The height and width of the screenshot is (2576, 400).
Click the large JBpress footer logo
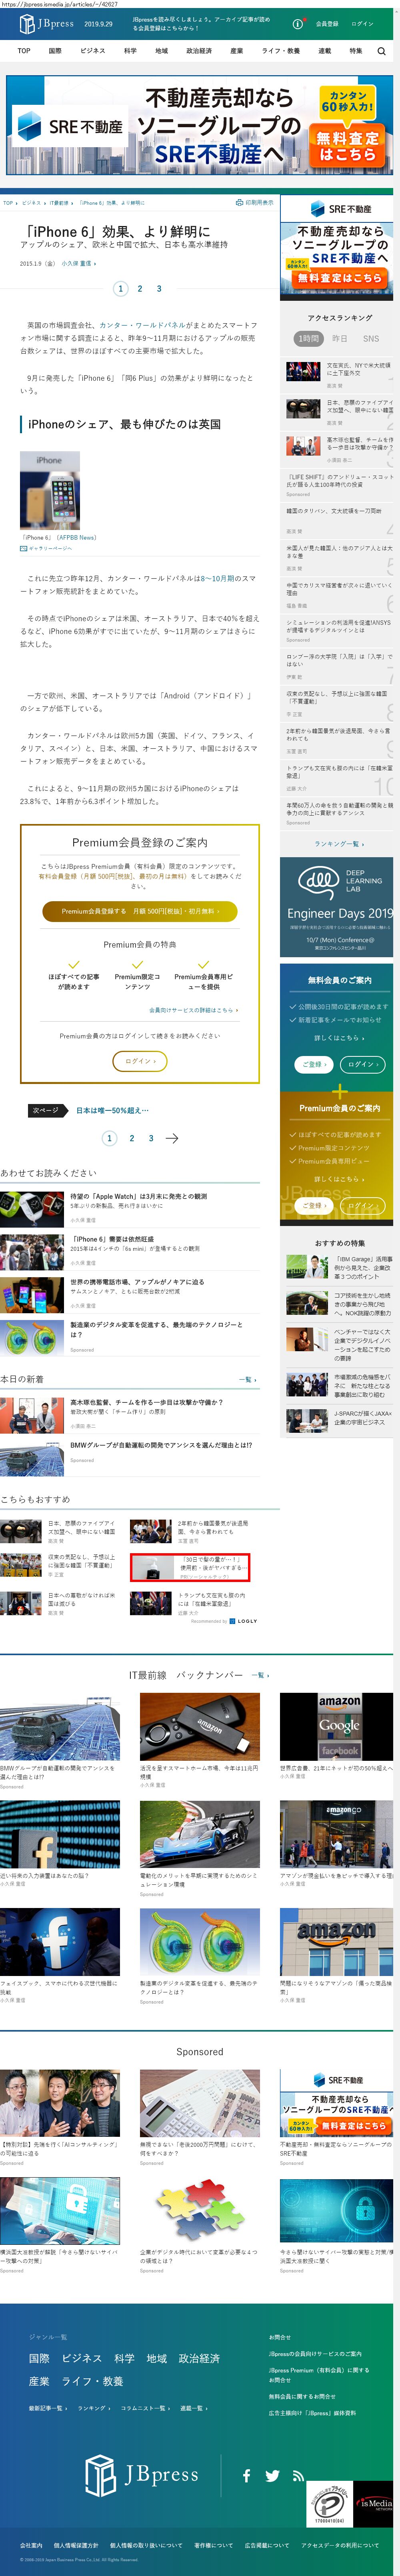[142, 2475]
